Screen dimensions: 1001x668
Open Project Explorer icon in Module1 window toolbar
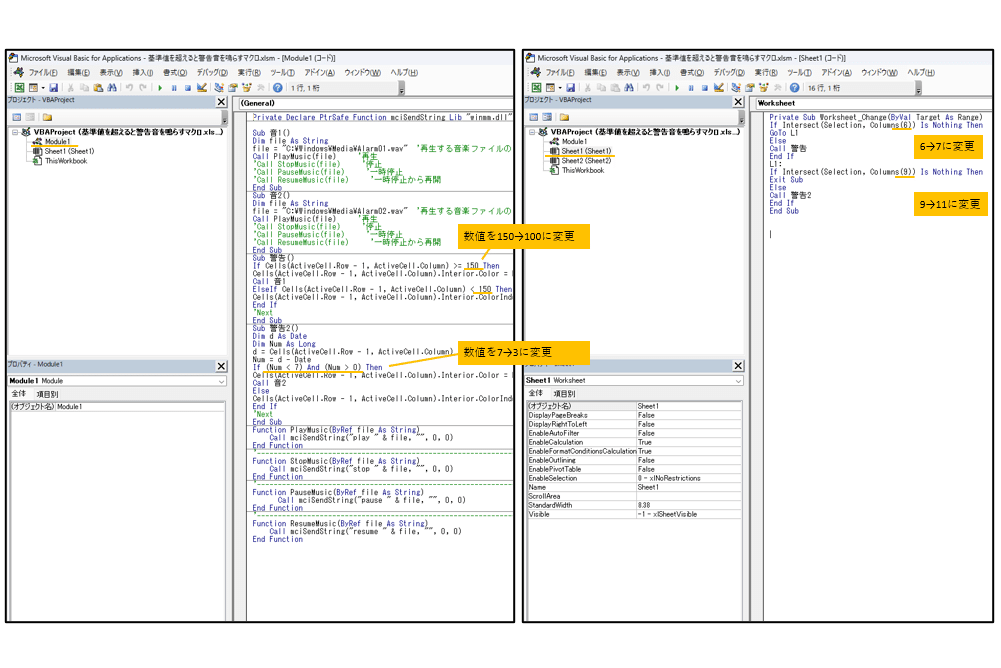(219, 87)
